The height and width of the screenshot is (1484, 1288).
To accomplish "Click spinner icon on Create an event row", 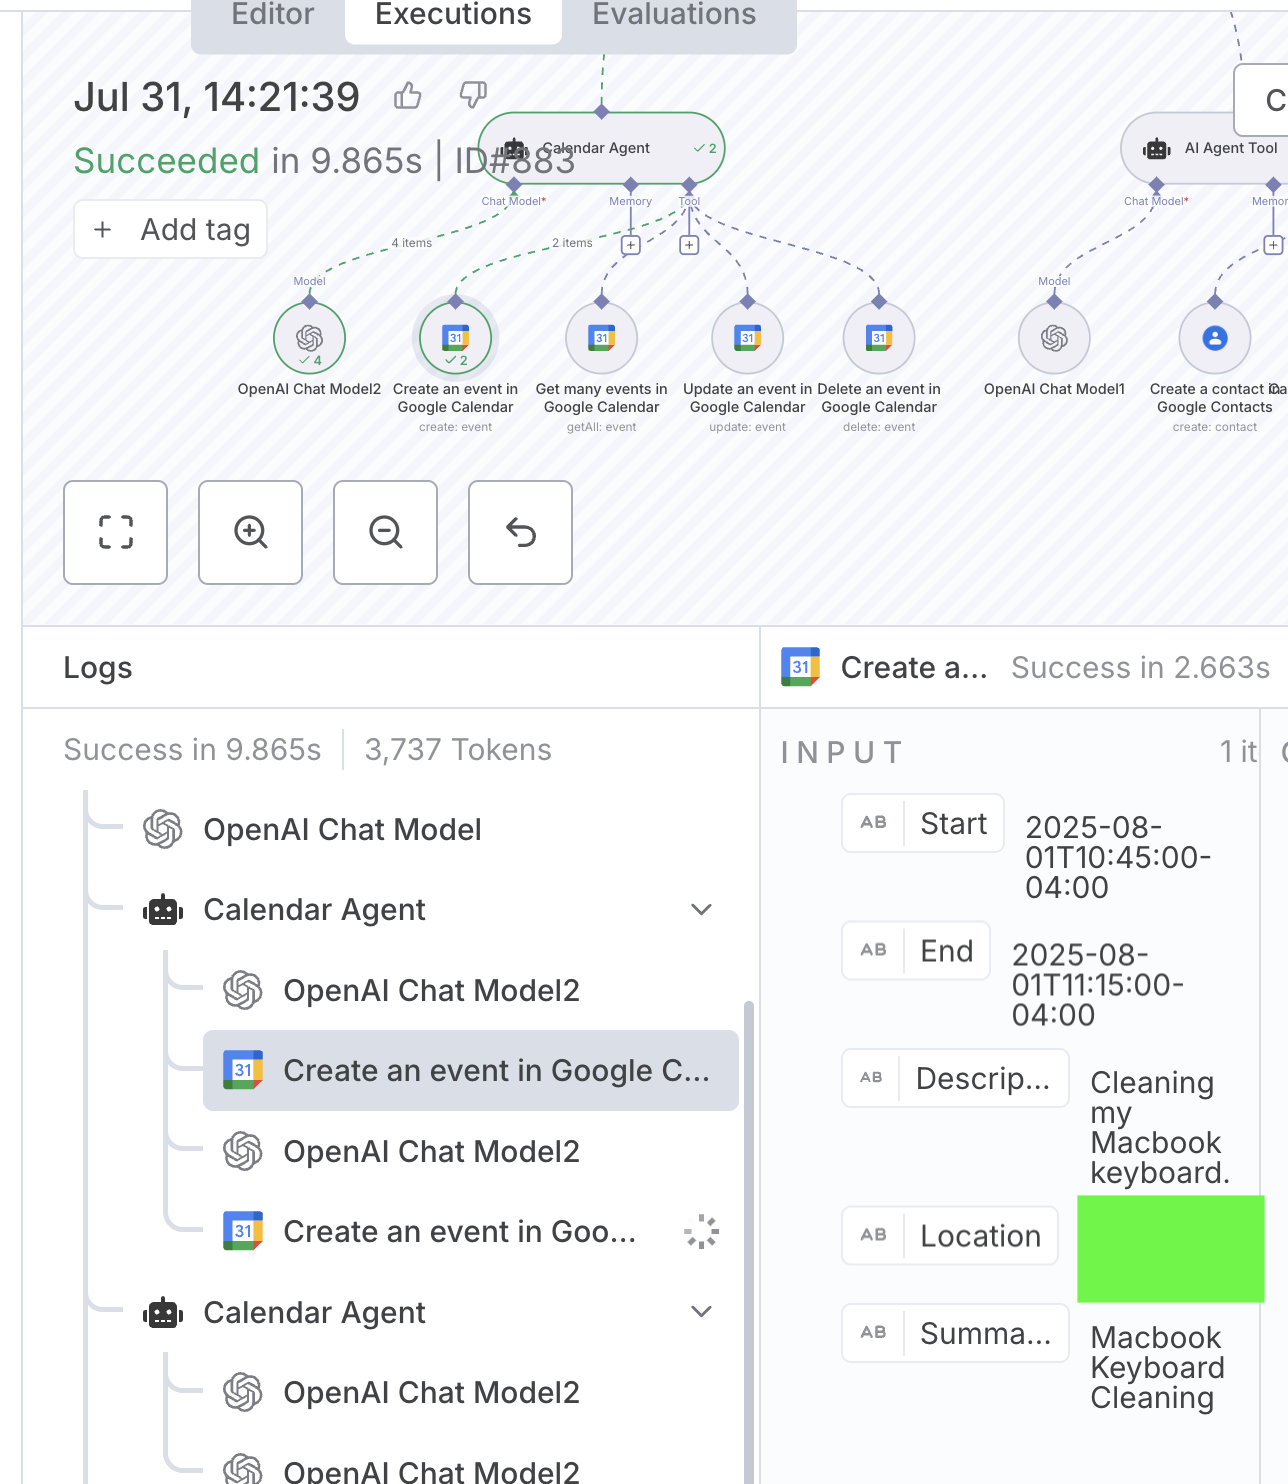I will click(702, 1232).
